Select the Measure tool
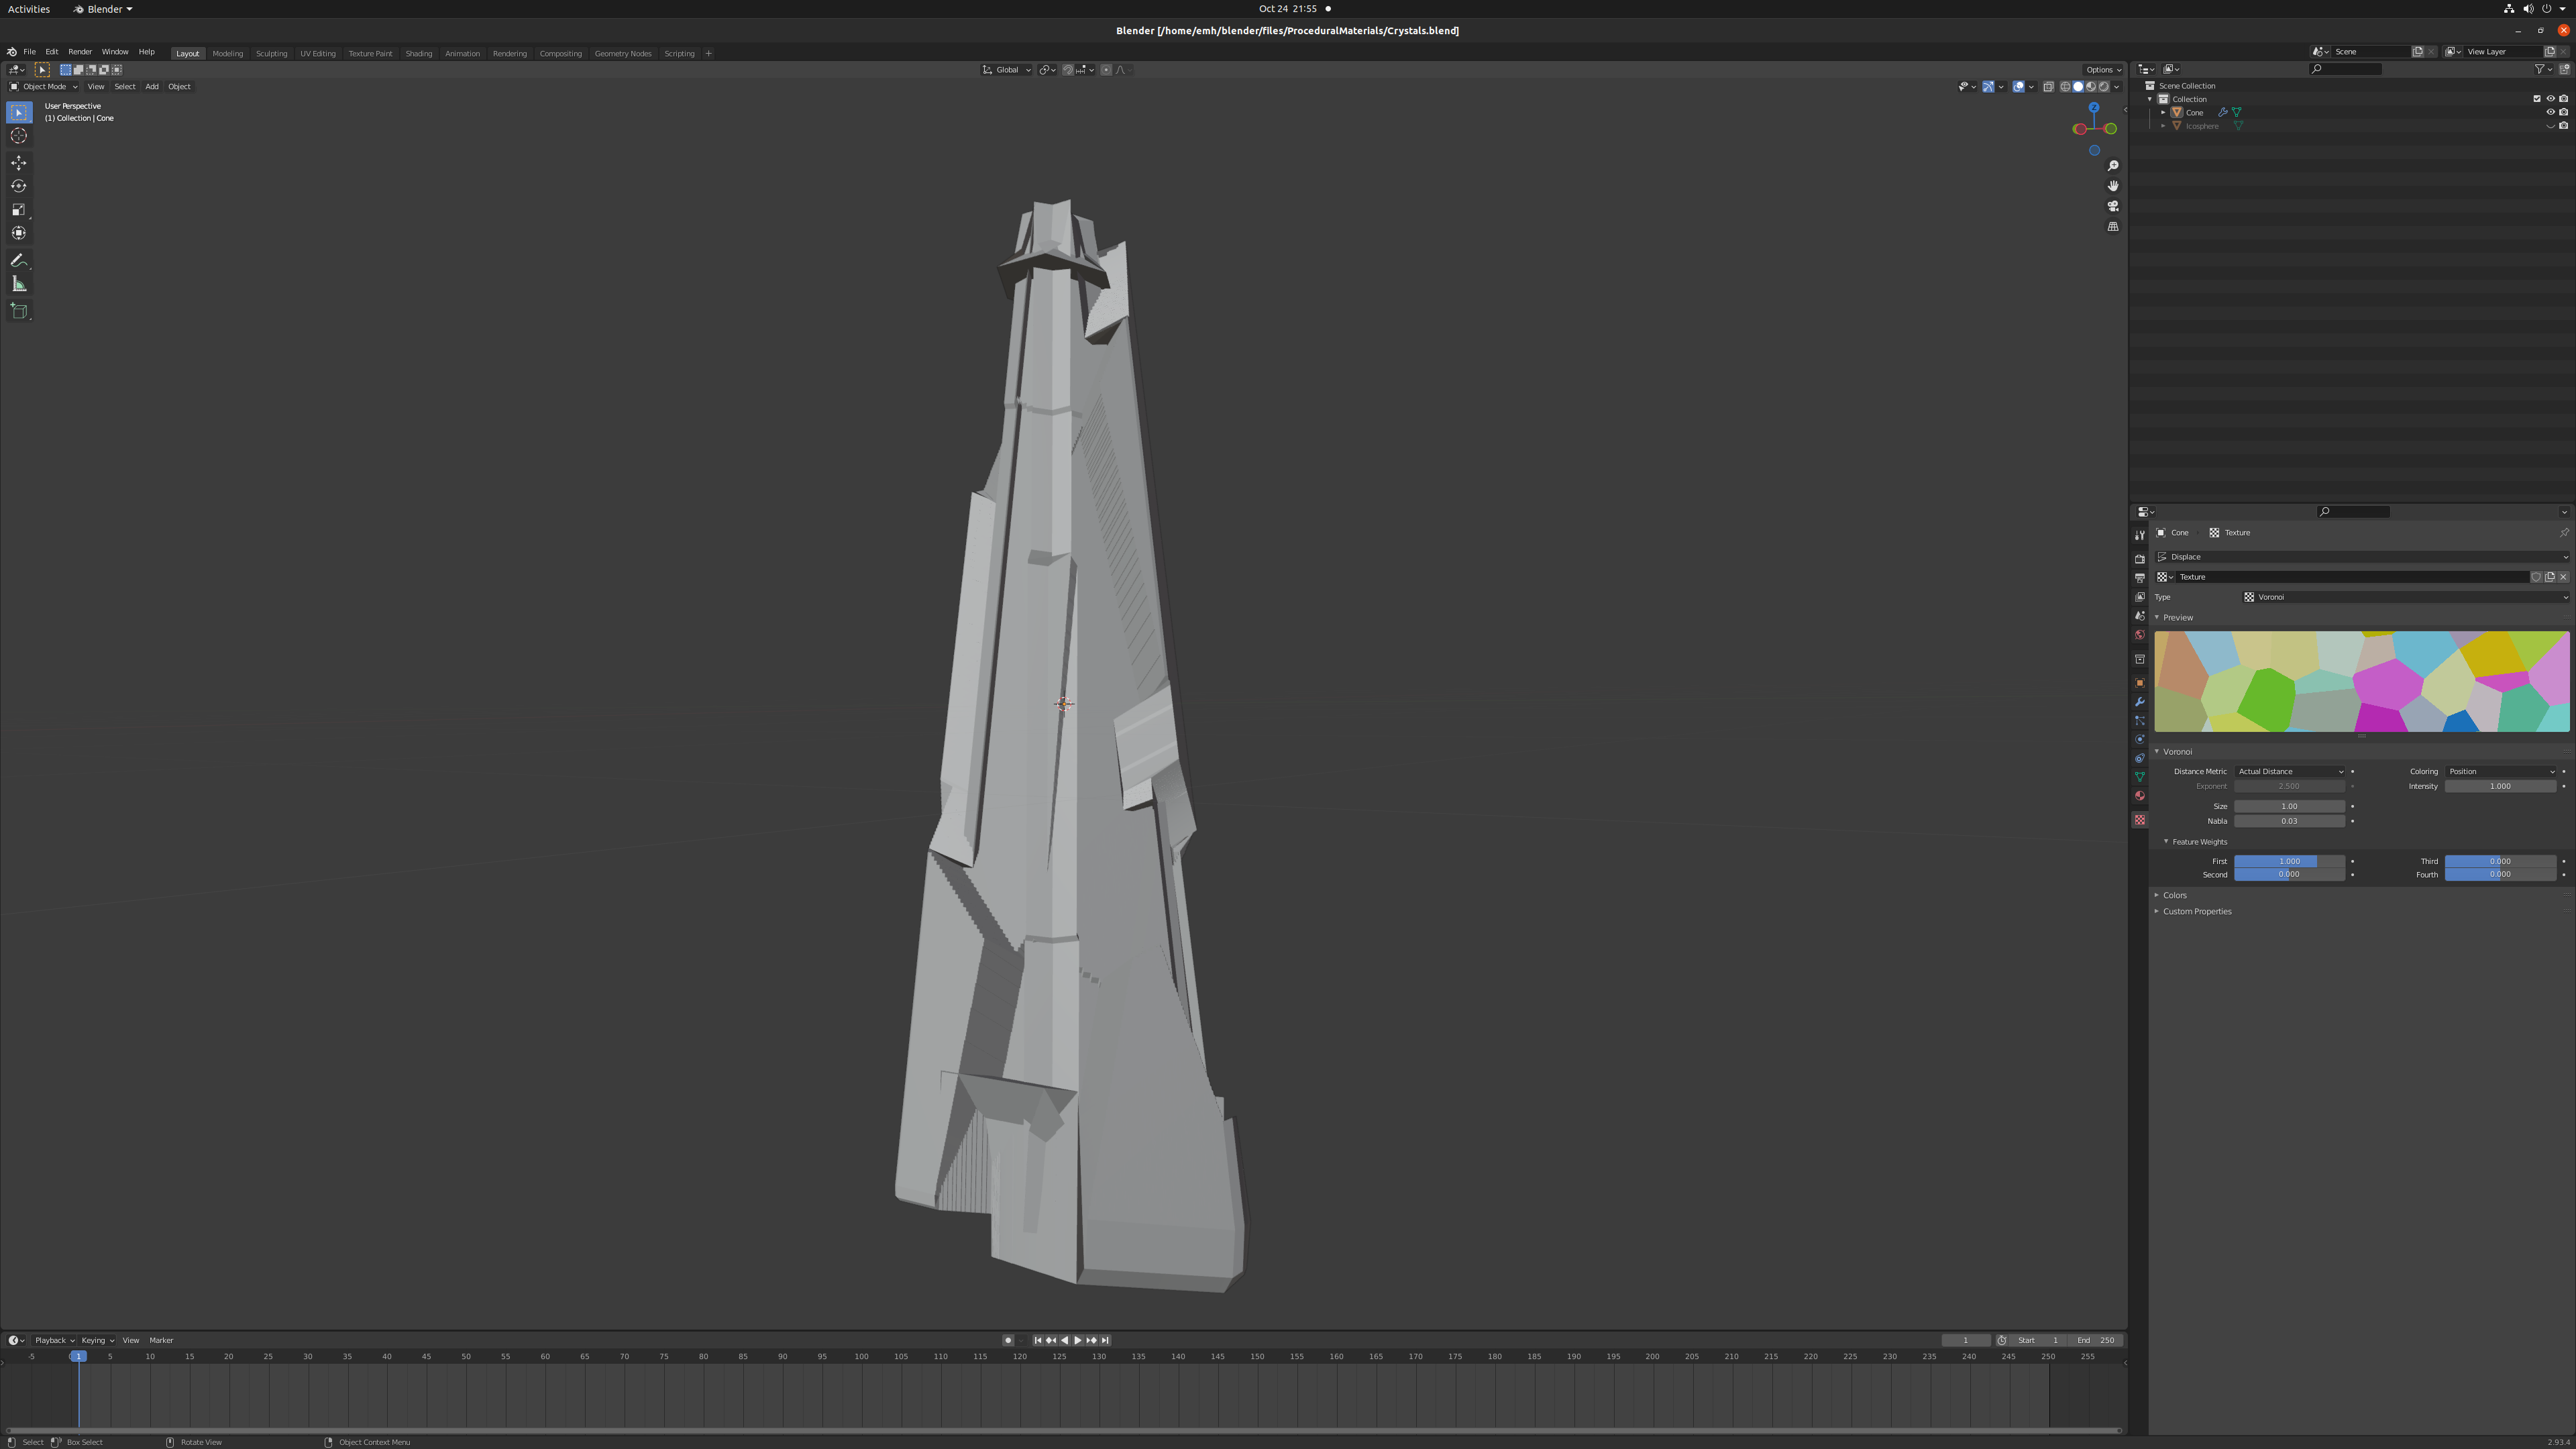The width and height of the screenshot is (2576, 1449). [19, 284]
